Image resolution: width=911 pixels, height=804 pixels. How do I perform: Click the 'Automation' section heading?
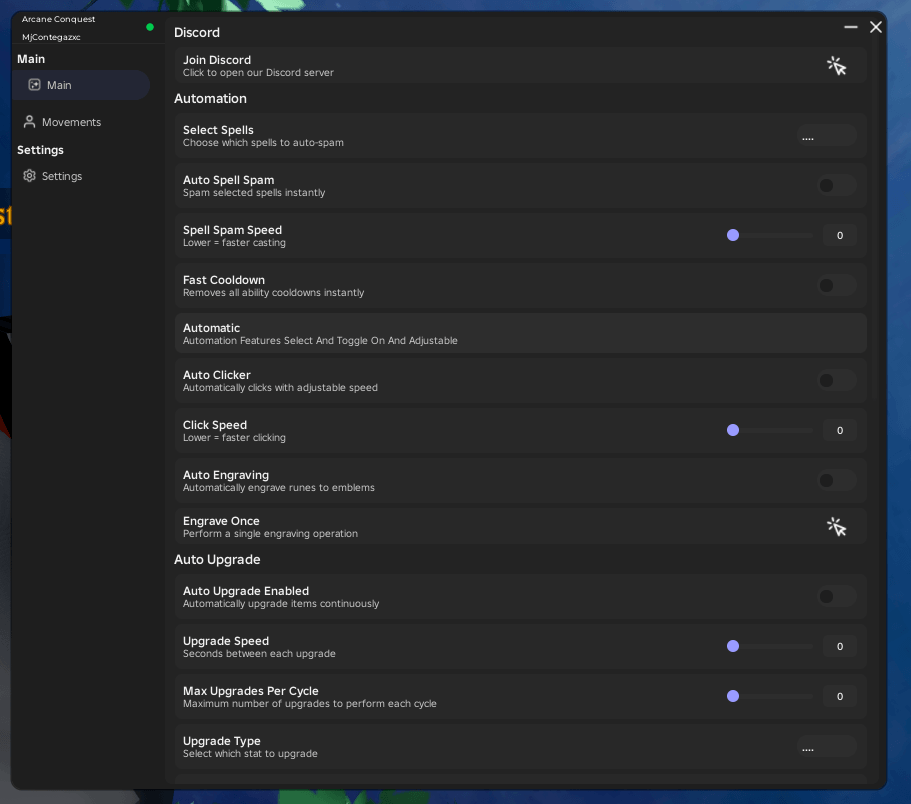[210, 98]
